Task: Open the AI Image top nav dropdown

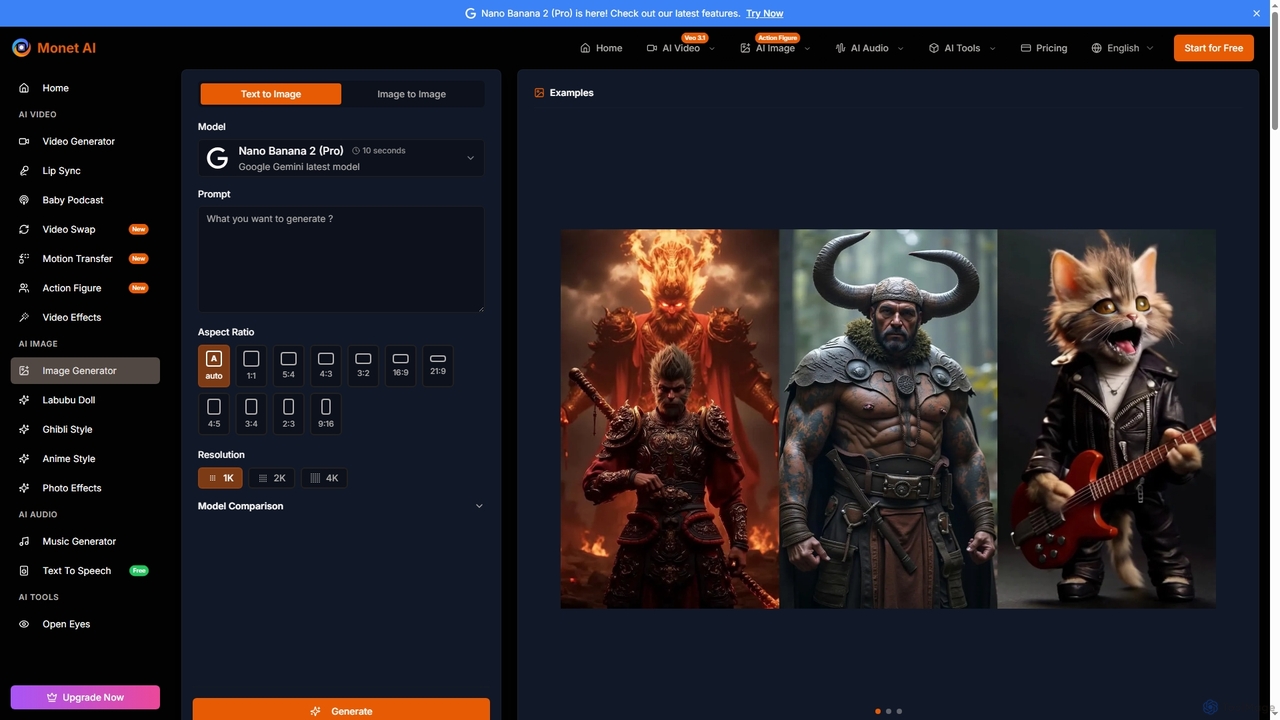Action: pyautogui.click(x=775, y=48)
